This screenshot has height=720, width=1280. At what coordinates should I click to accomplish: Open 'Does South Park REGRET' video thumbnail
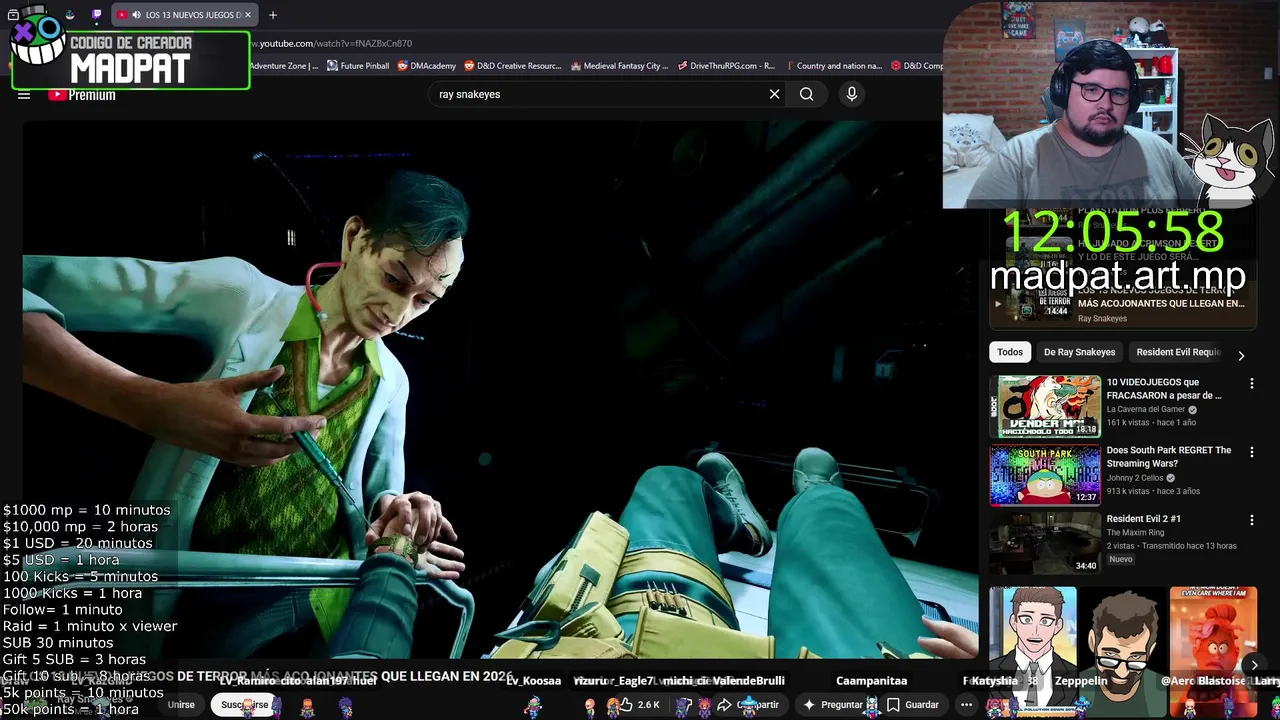(x=1045, y=475)
